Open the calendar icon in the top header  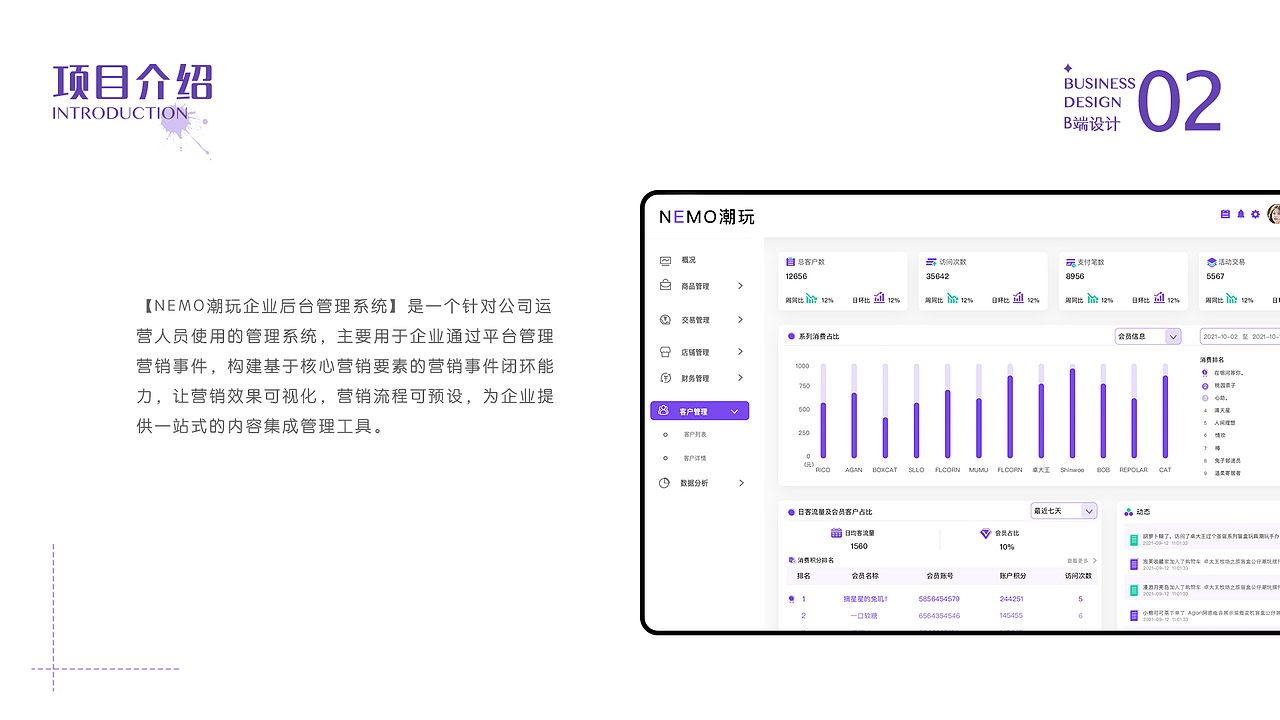pos(1225,214)
